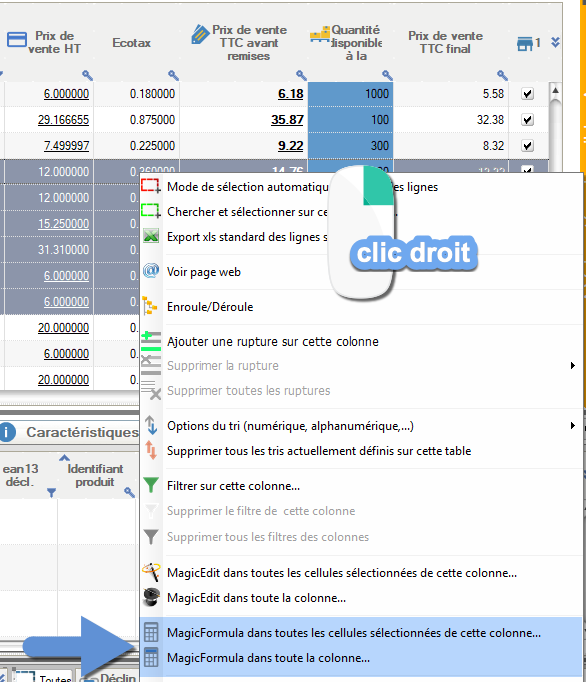The image size is (586, 682).
Task: Click the Caractéristiques panel title
Action: (82, 432)
